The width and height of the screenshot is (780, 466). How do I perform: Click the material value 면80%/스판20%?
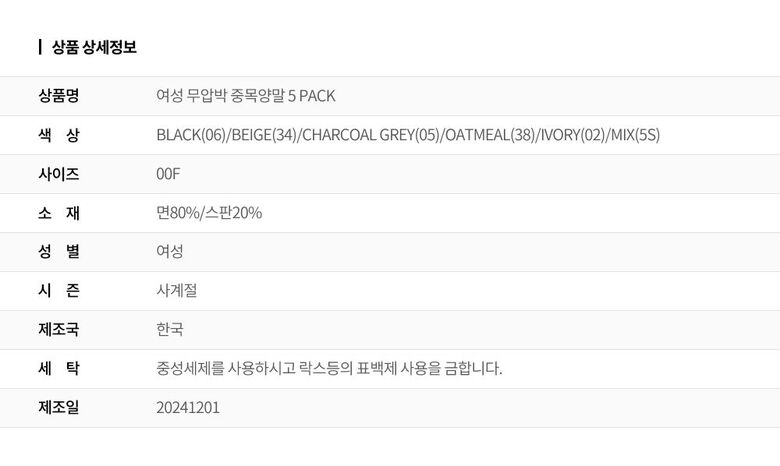[x=209, y=213]
